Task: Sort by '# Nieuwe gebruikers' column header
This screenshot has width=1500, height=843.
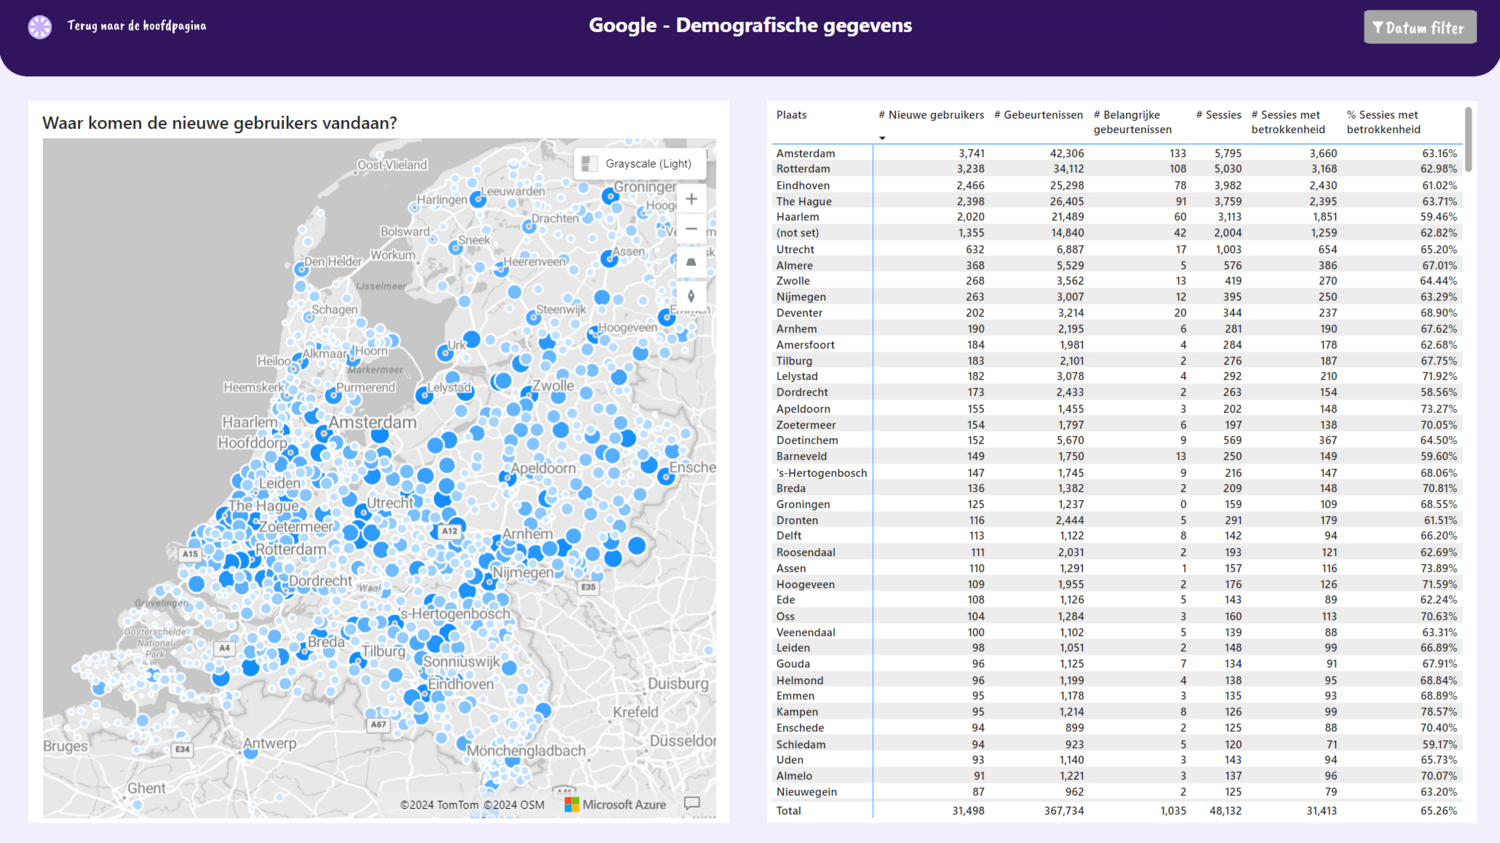Action: [931, 115]
